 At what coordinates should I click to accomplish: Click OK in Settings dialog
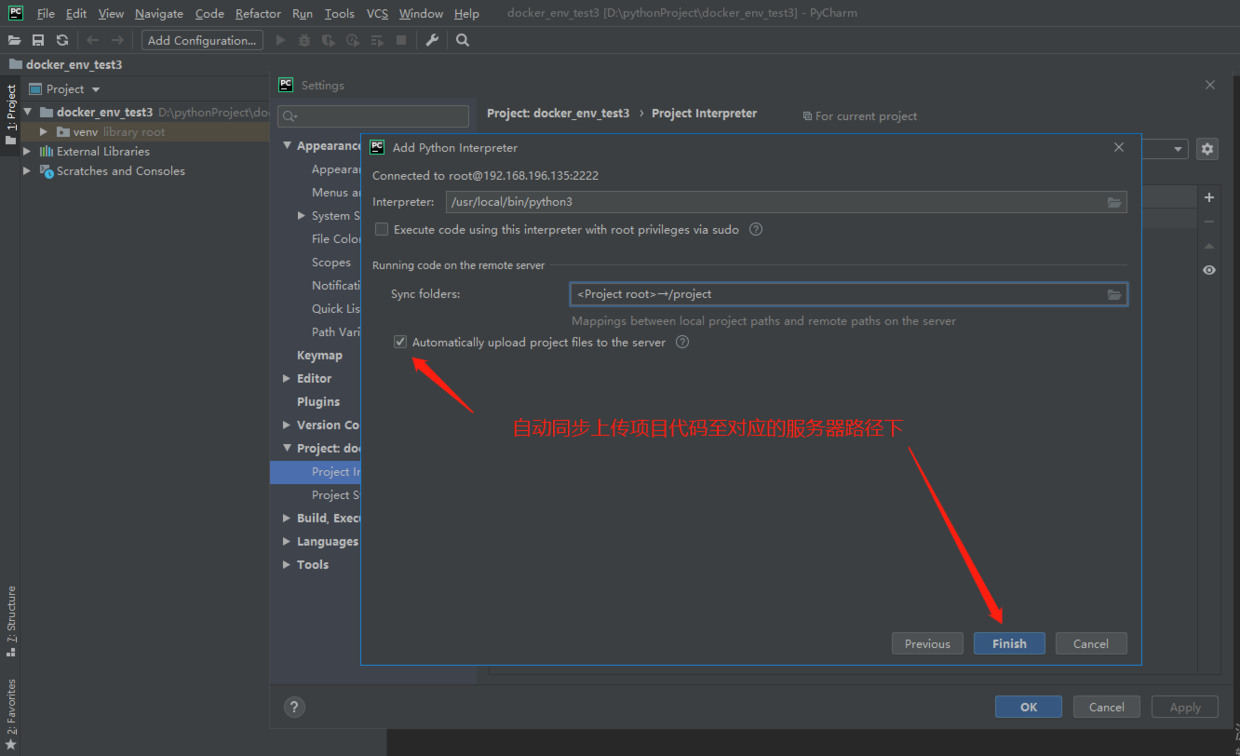tap(1028, 707)
